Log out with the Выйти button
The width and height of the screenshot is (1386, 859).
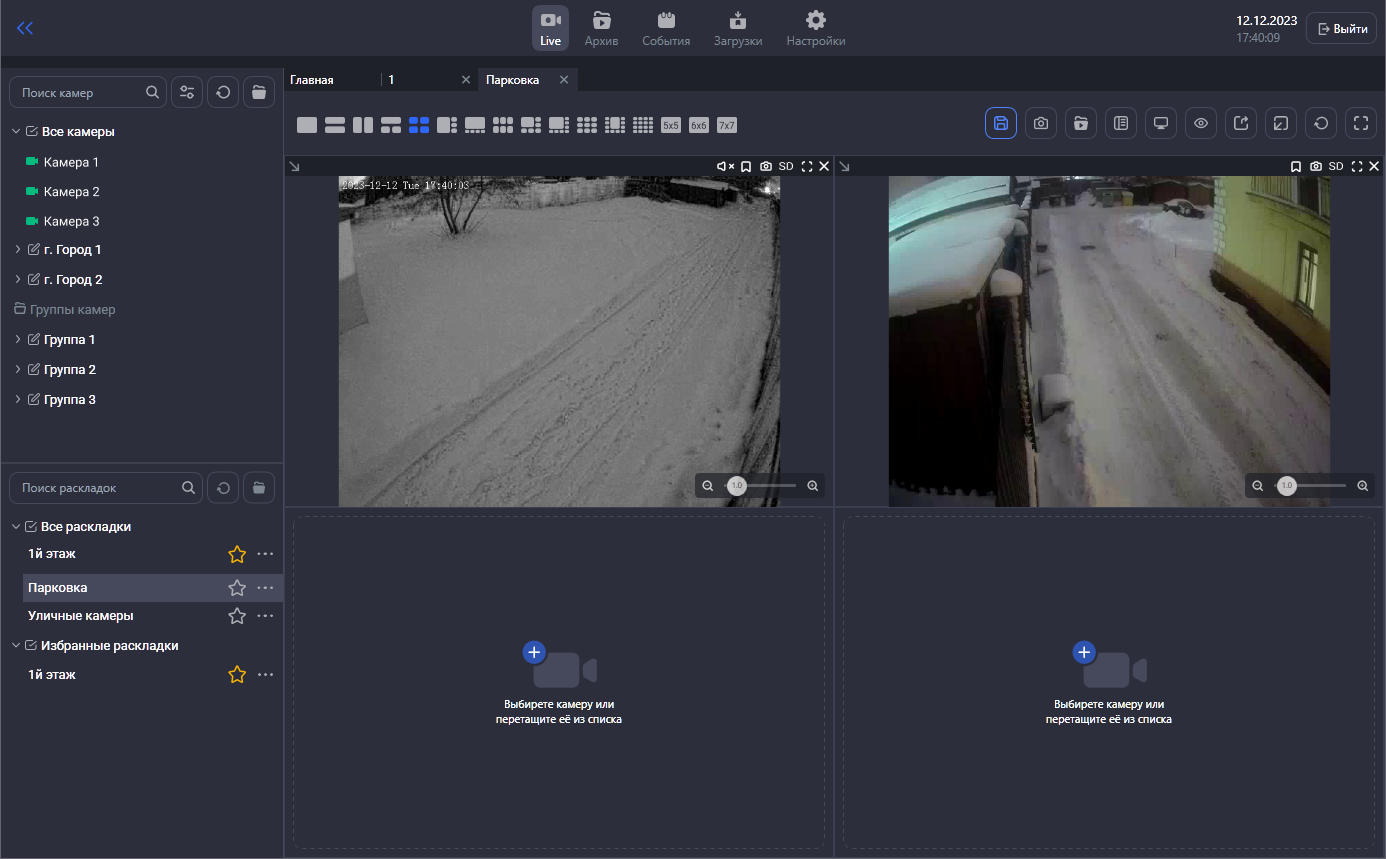[1341, 28]
